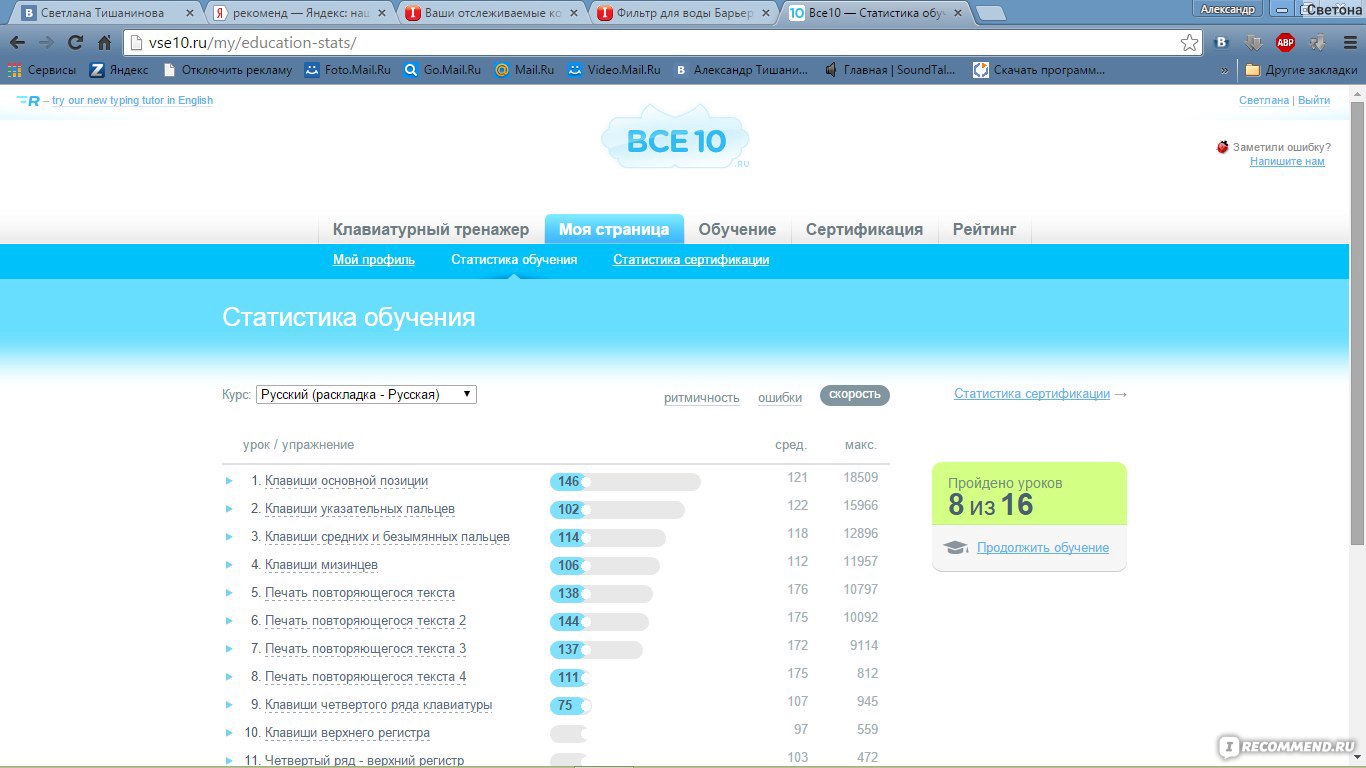Expand lesson 1 Клавиши основной позиции arrow
The width and height of the screenshot is (1366, 768).
click(229, 481)
